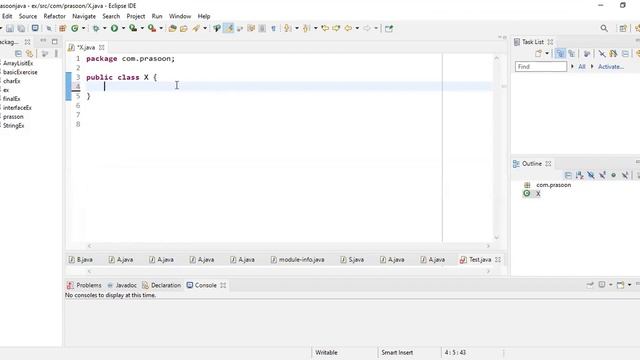Image resolution: width=640 pixels, height=360 pixels.
Task: Click the Find field in Task List
Action: coord(541,67)
